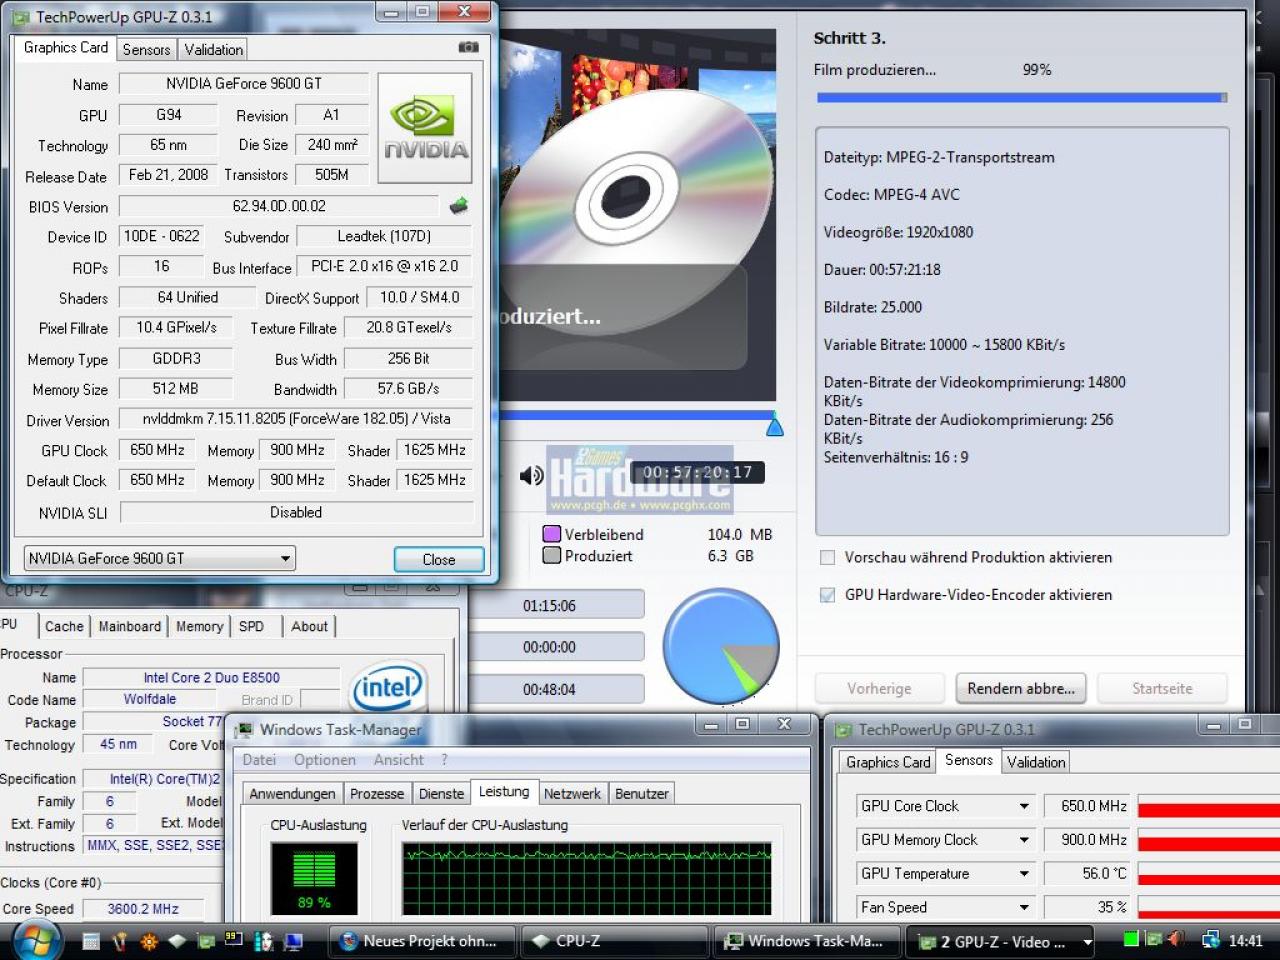Click the GPU-Z title bar icon
This screenshot has height=960, width=1280.
[x=20, y=17]
